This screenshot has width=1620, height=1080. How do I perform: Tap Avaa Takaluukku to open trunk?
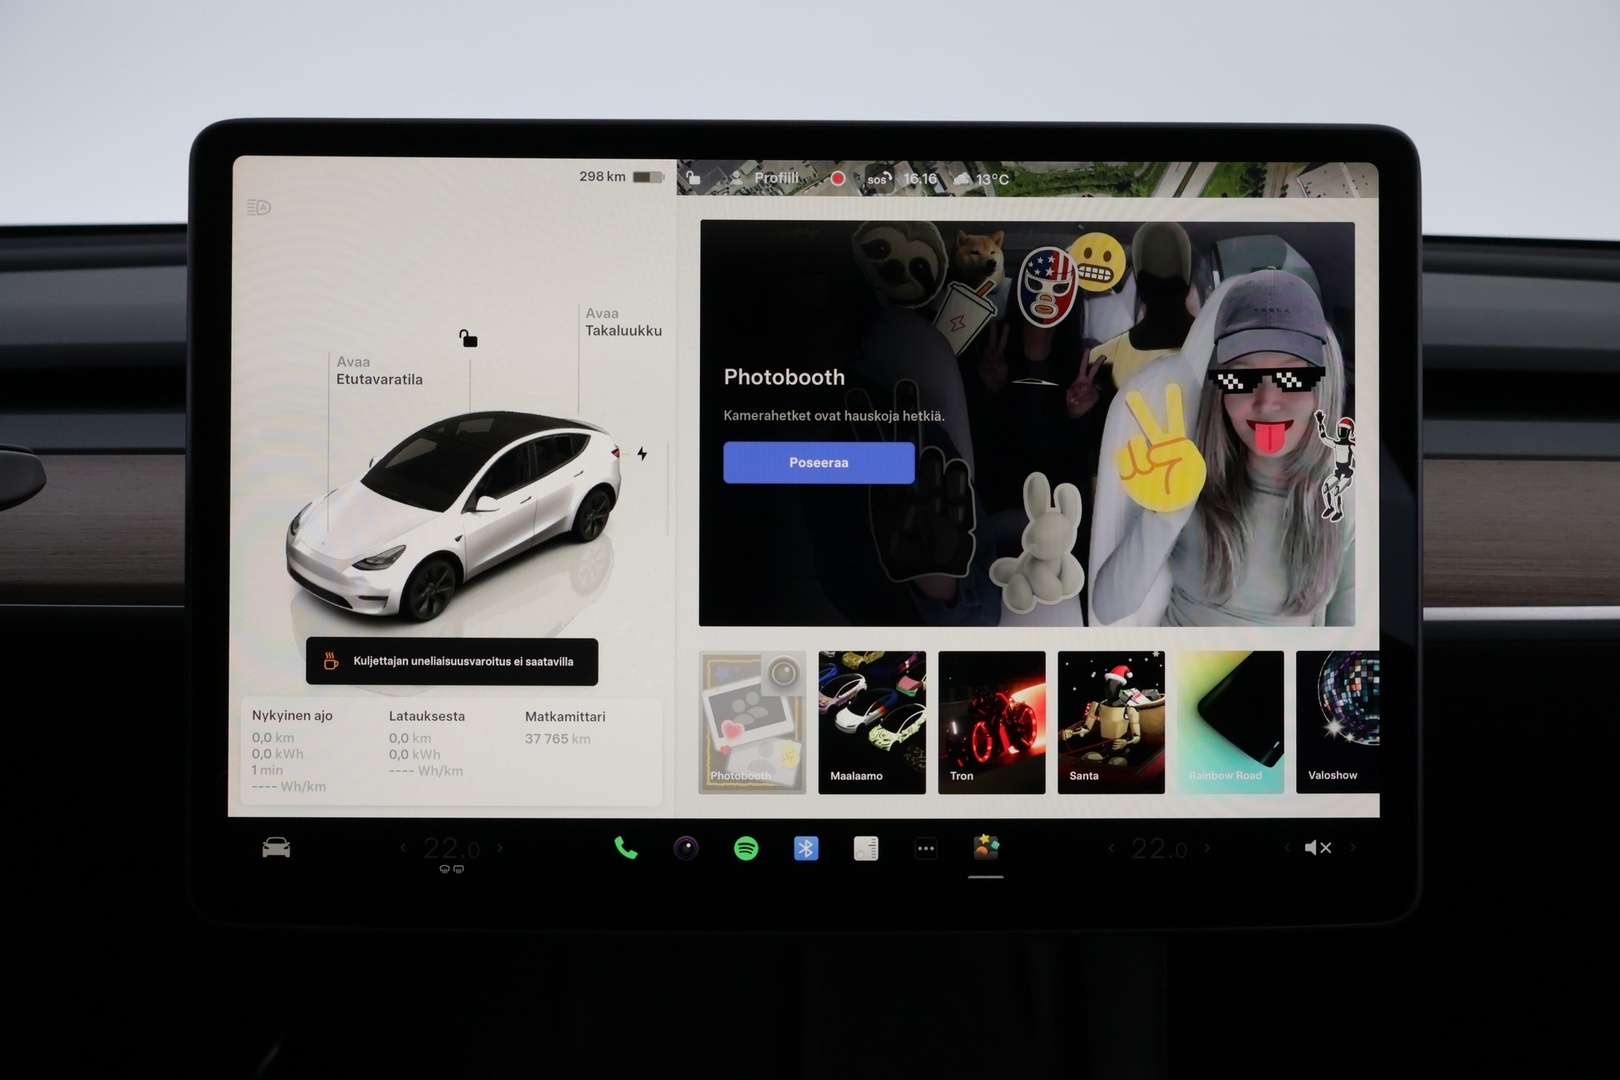[x=622, y=322]
